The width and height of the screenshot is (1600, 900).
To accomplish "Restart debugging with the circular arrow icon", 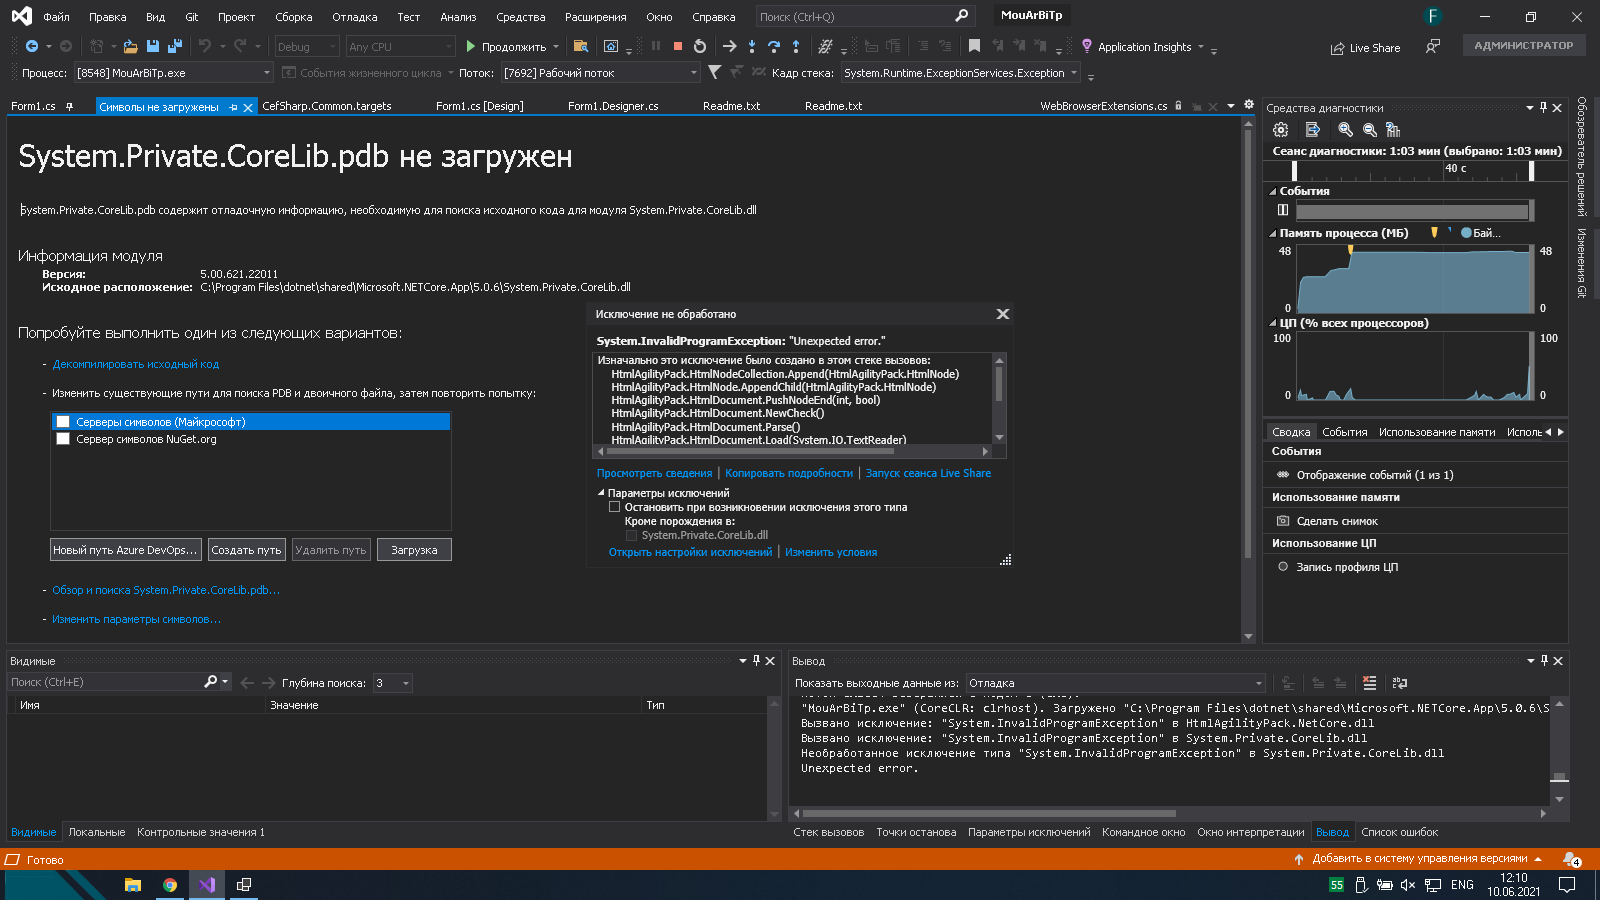I will [x=700, y=46].
